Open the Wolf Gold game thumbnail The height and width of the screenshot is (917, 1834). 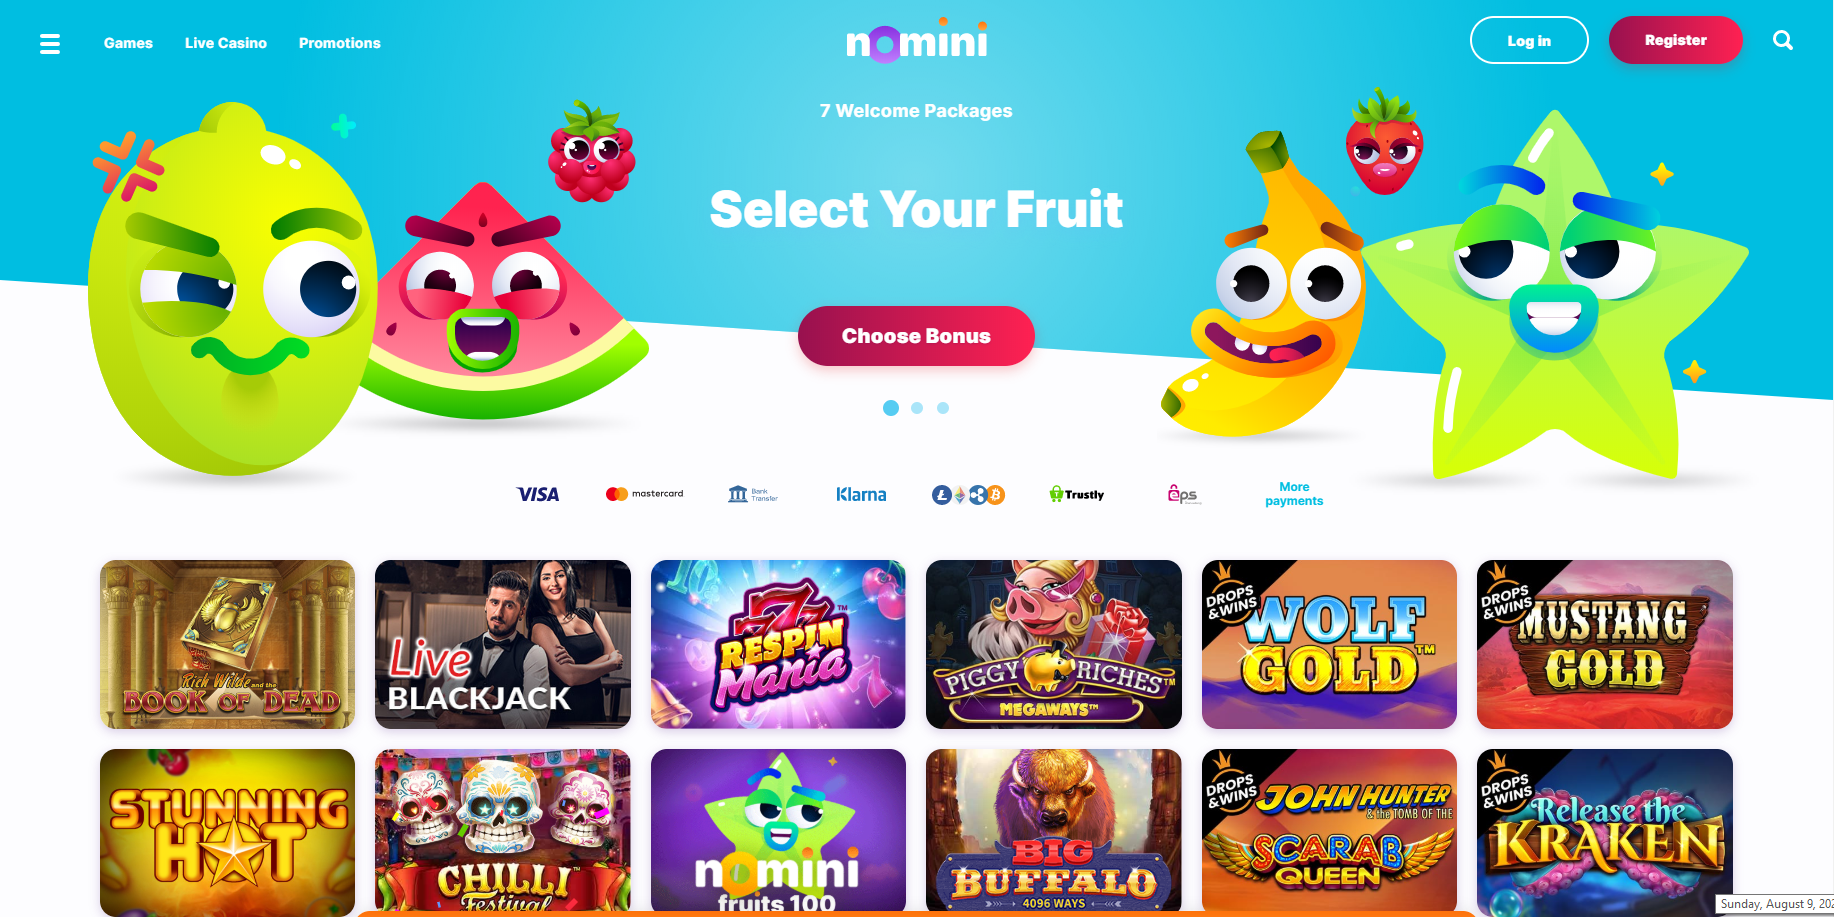1329,644
